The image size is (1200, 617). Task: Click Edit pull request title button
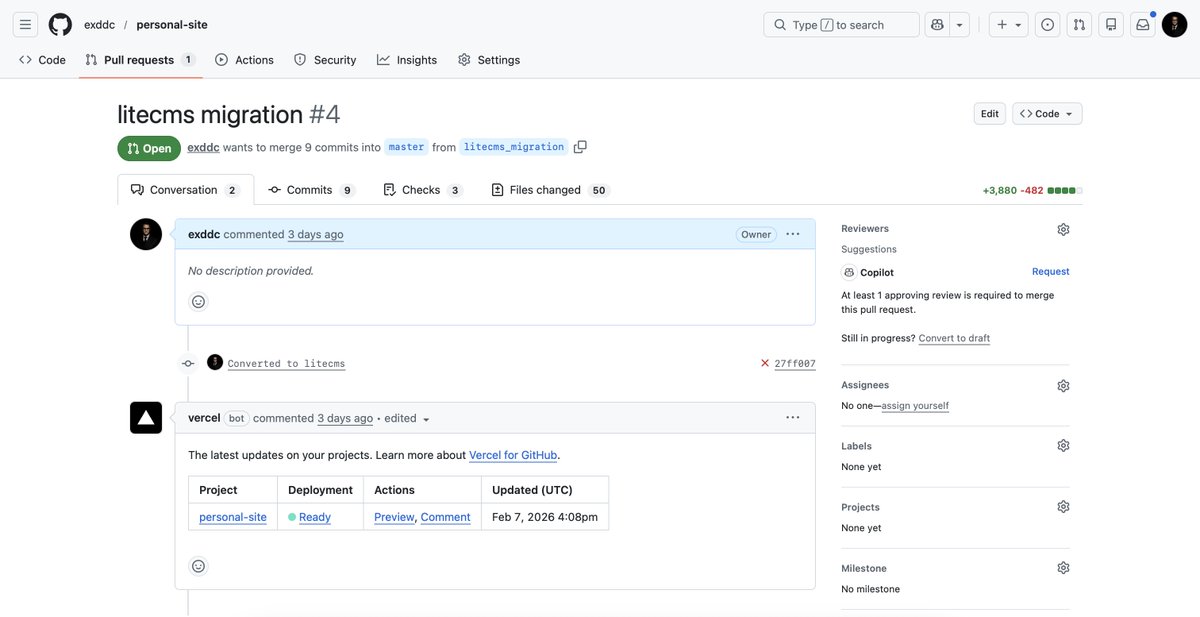point(989,114)
